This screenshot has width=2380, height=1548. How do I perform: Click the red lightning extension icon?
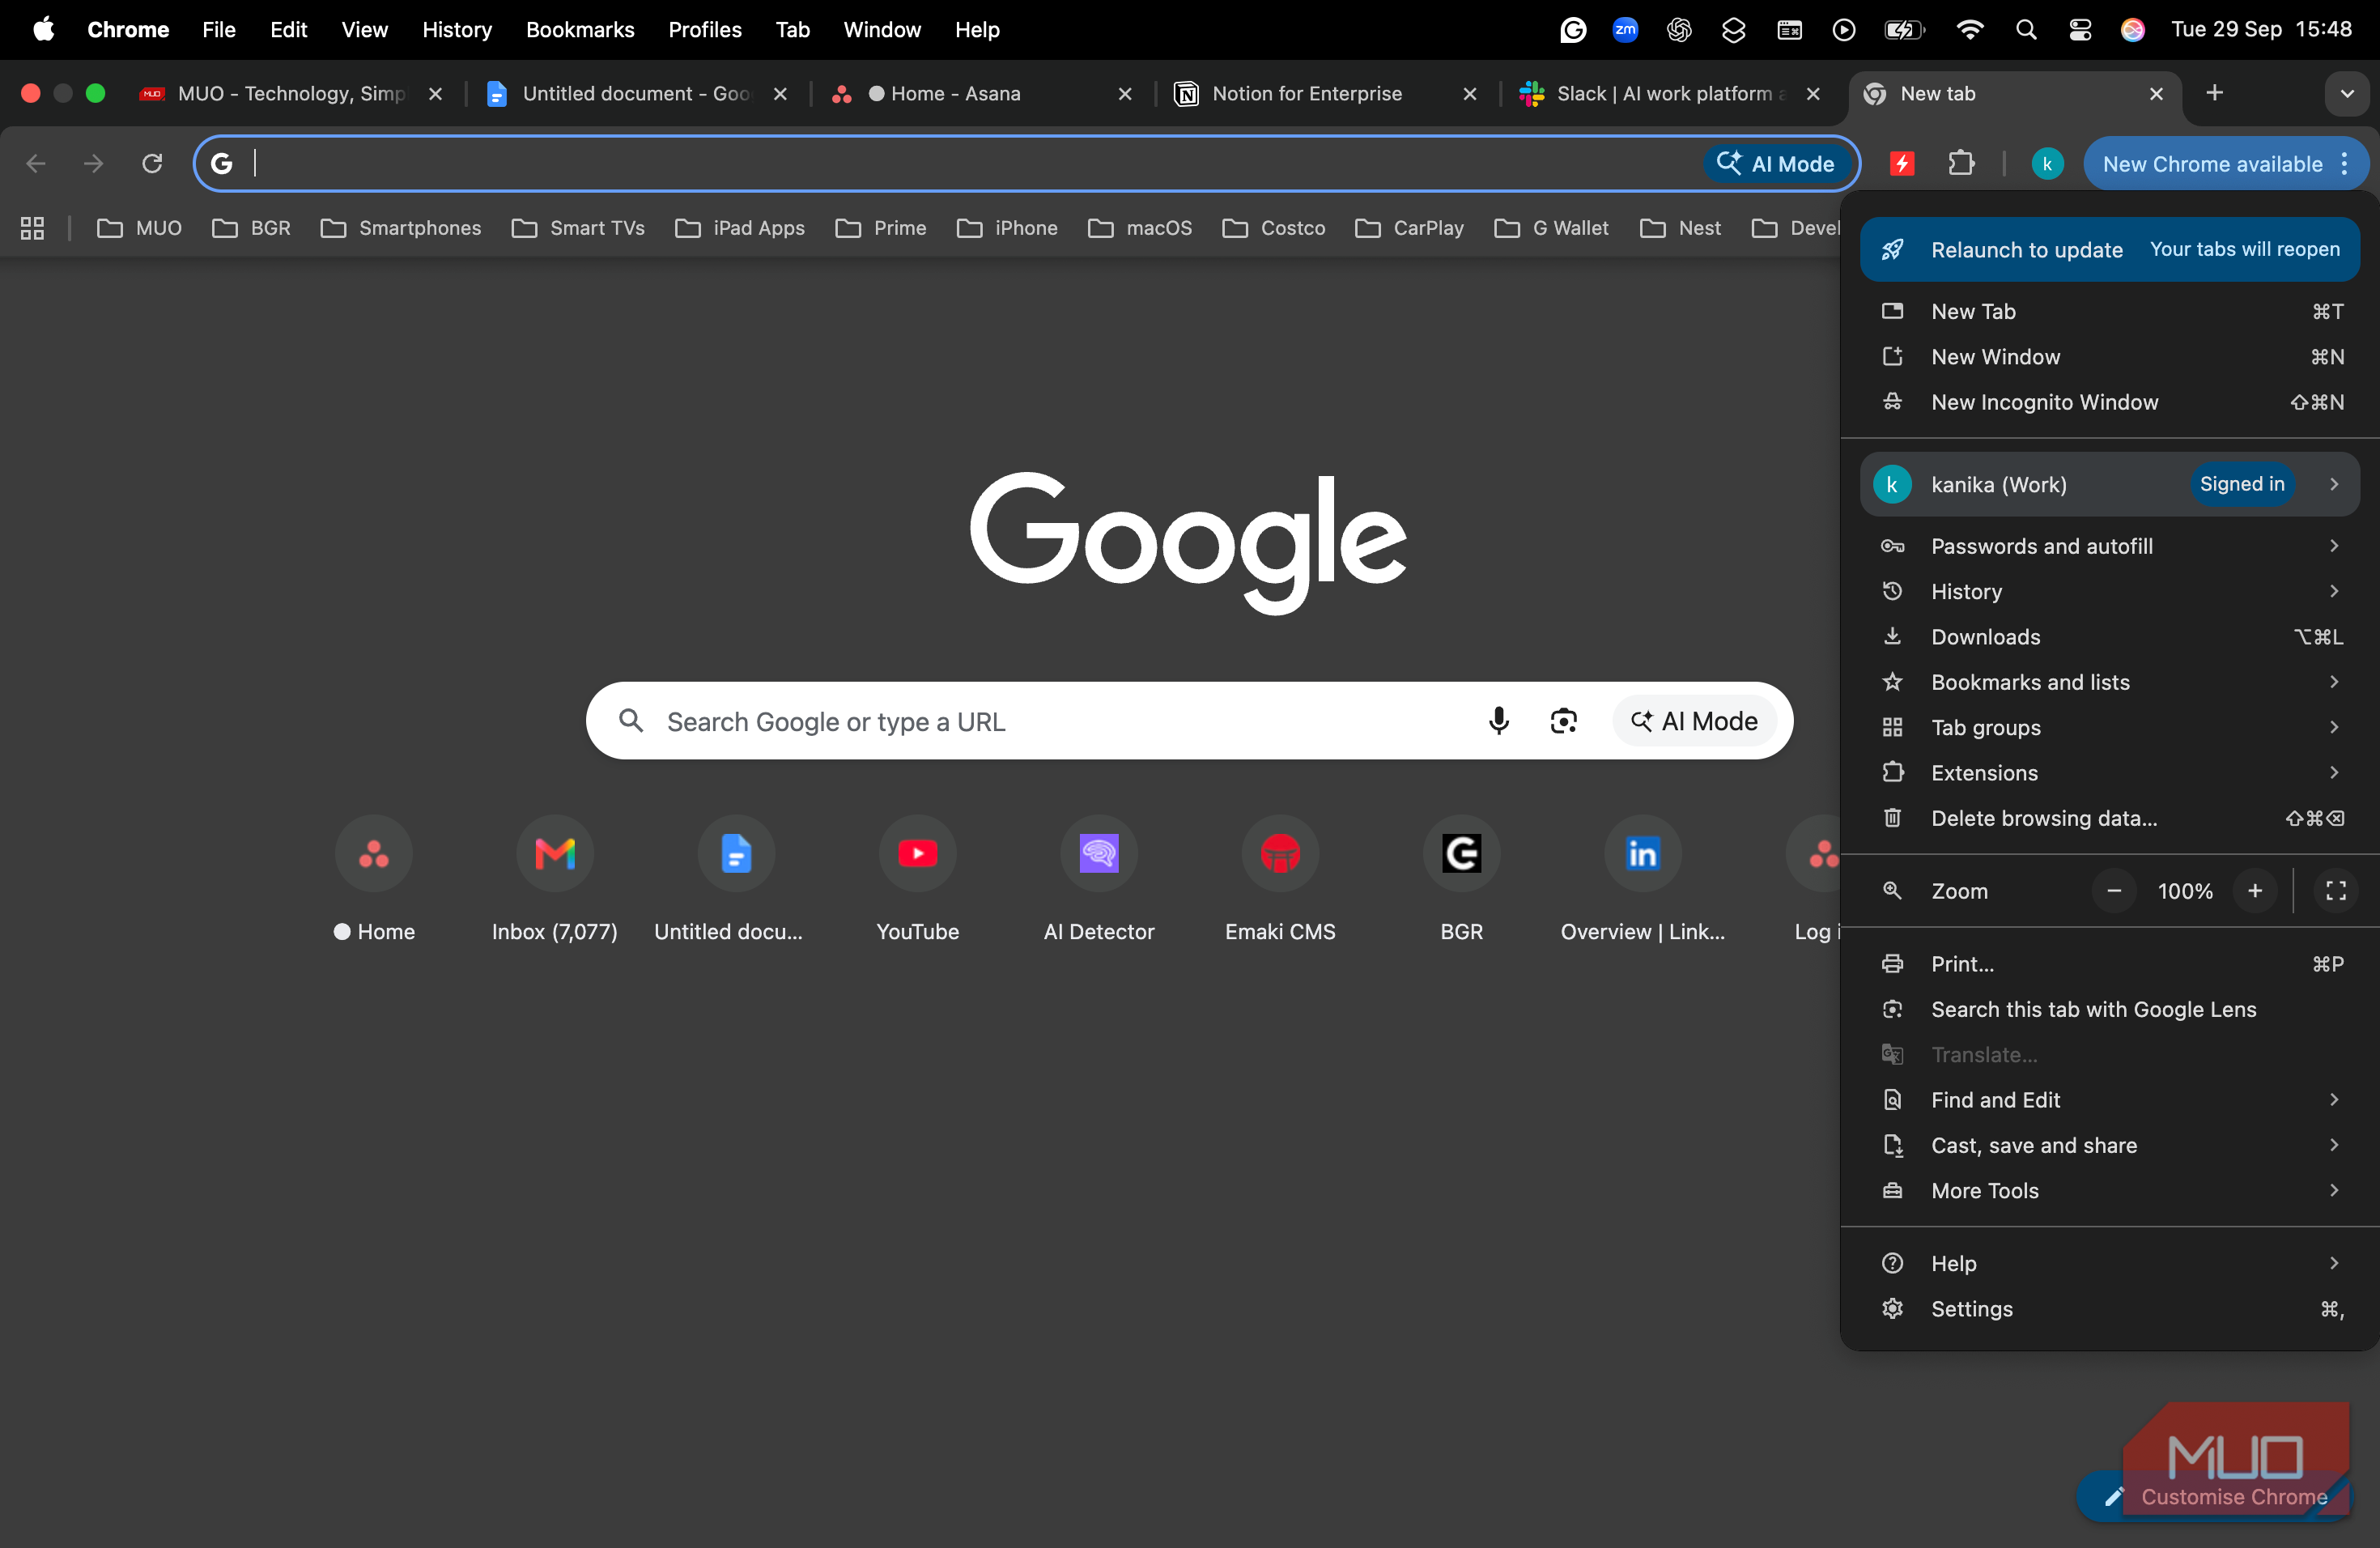pos(1902,163)
